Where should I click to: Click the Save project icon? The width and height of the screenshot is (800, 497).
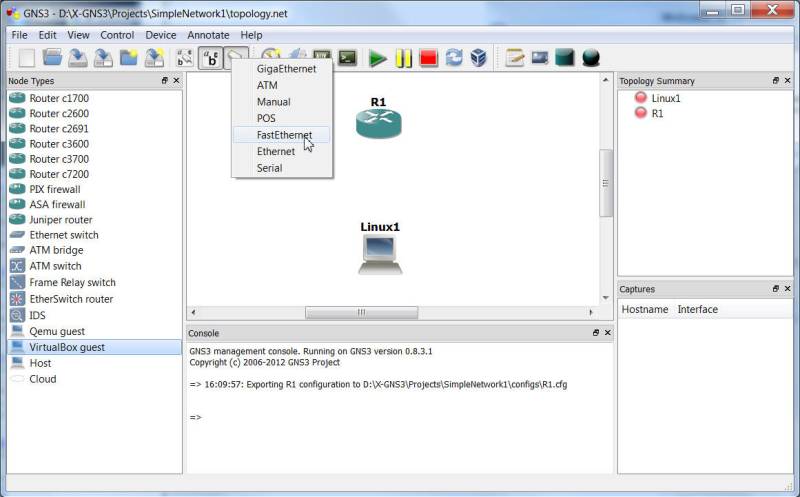[78, 58]
